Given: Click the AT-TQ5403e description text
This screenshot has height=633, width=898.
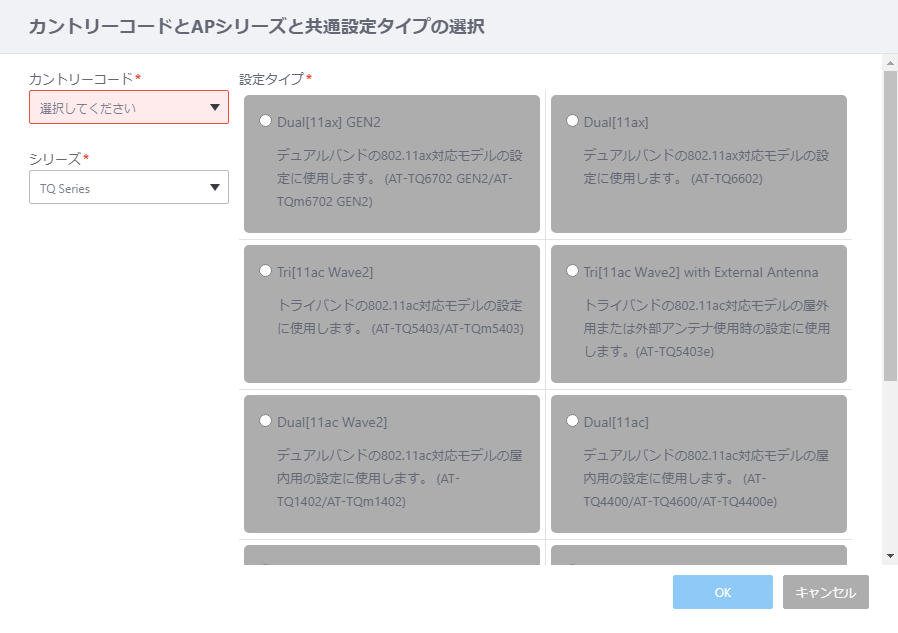Looking at the screenshot, I should coord(706,328).
